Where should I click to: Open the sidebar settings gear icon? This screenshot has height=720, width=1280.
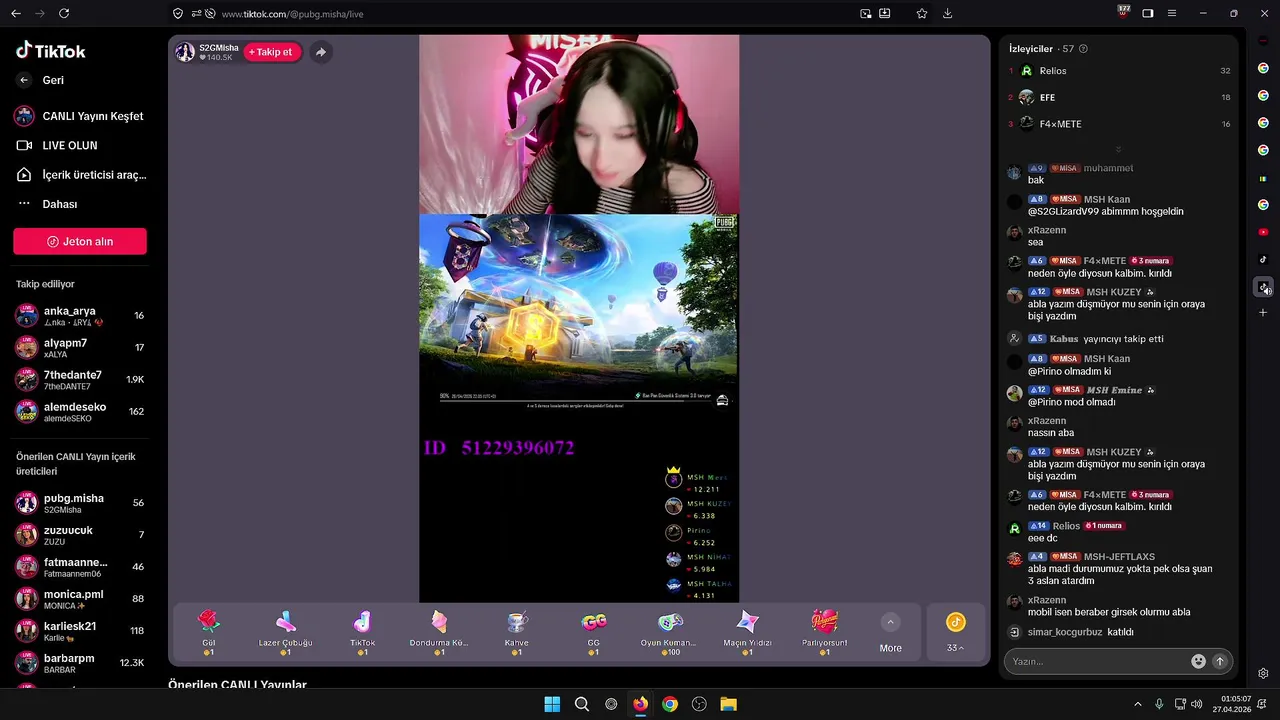click(x=1263, y=673)
